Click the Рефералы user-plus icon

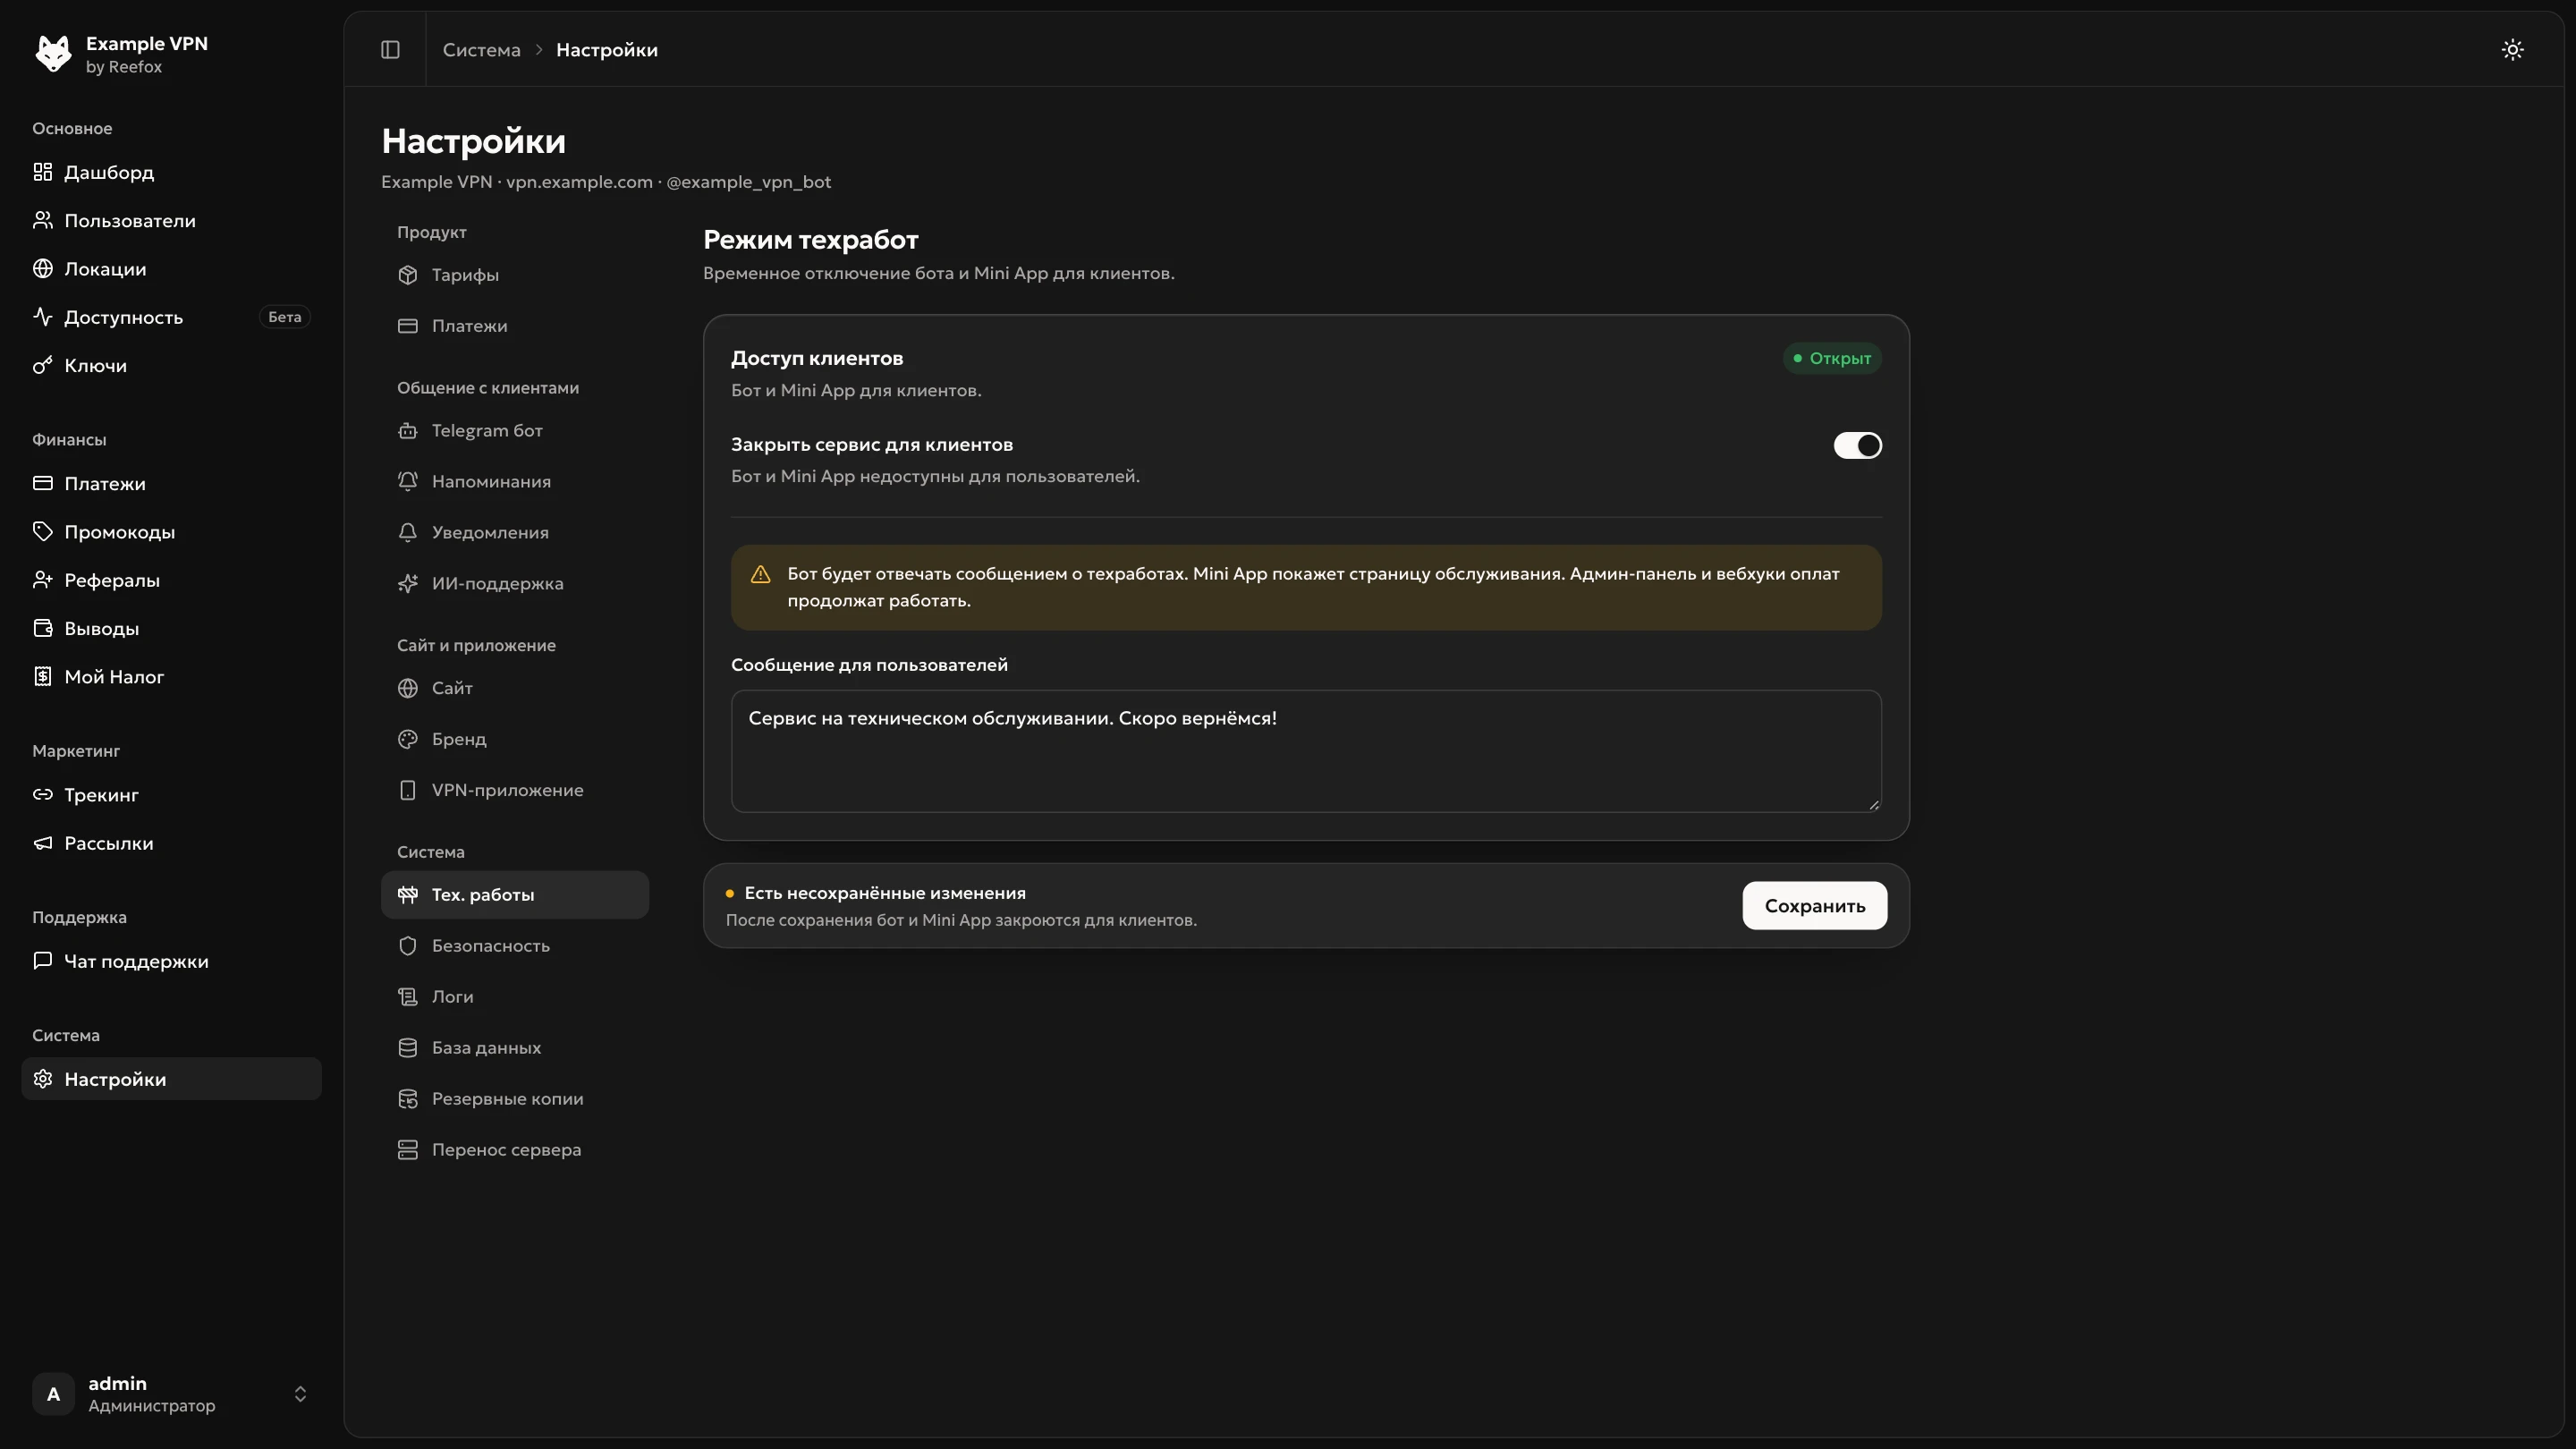coord(42,580)
